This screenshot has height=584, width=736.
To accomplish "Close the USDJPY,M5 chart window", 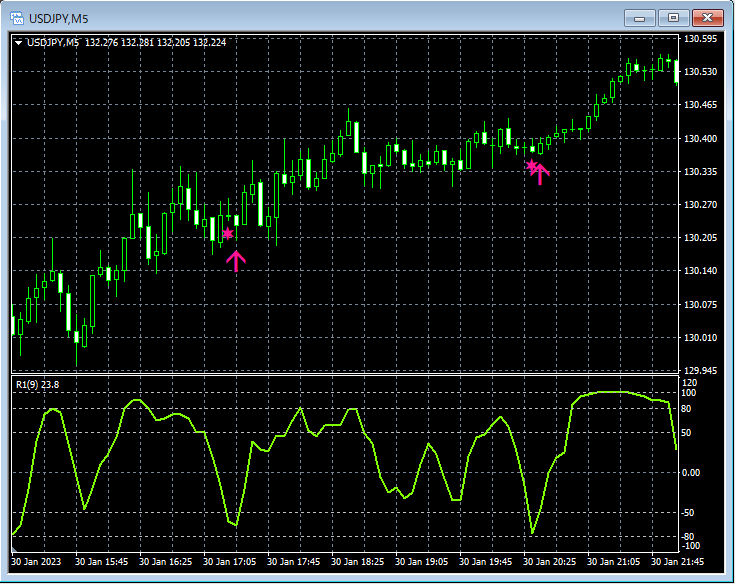I will pyautogui.click(x=707, y=18).
